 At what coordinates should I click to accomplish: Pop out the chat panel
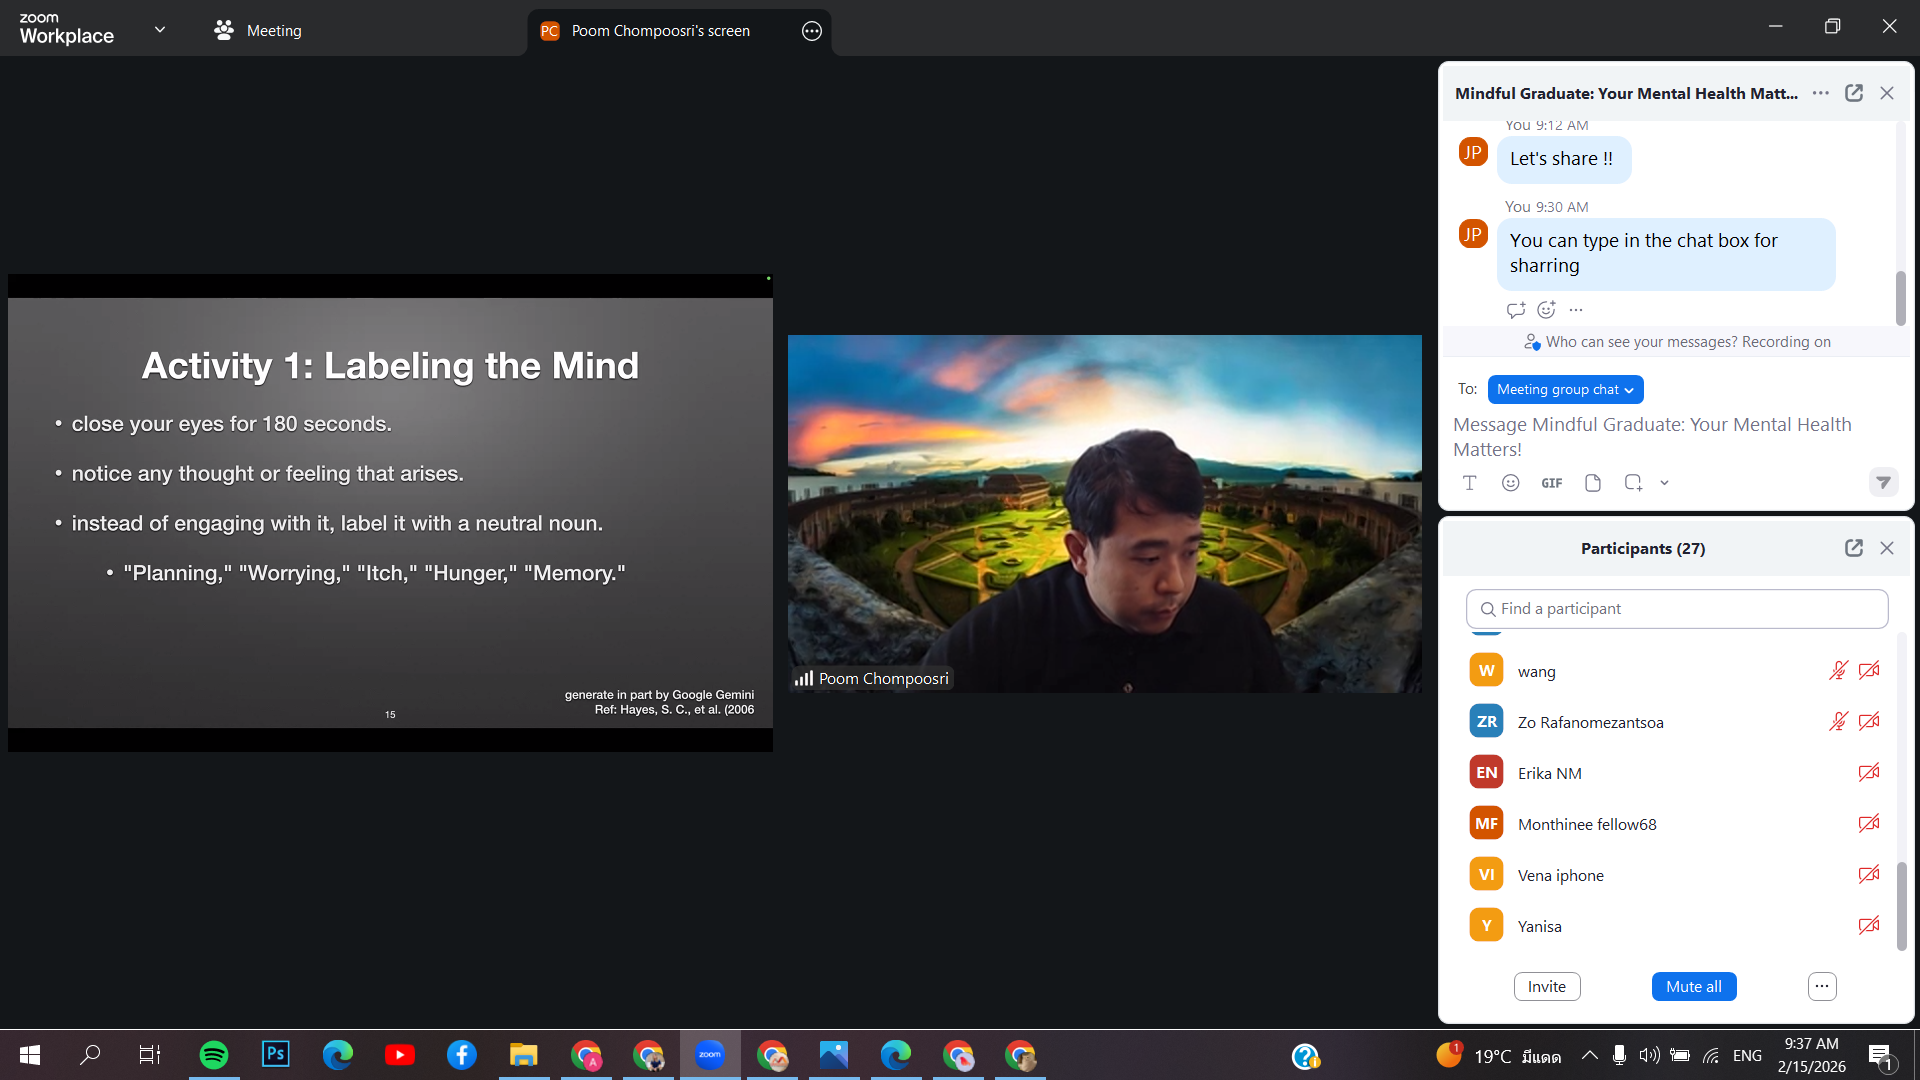(x=1853, y=93)
